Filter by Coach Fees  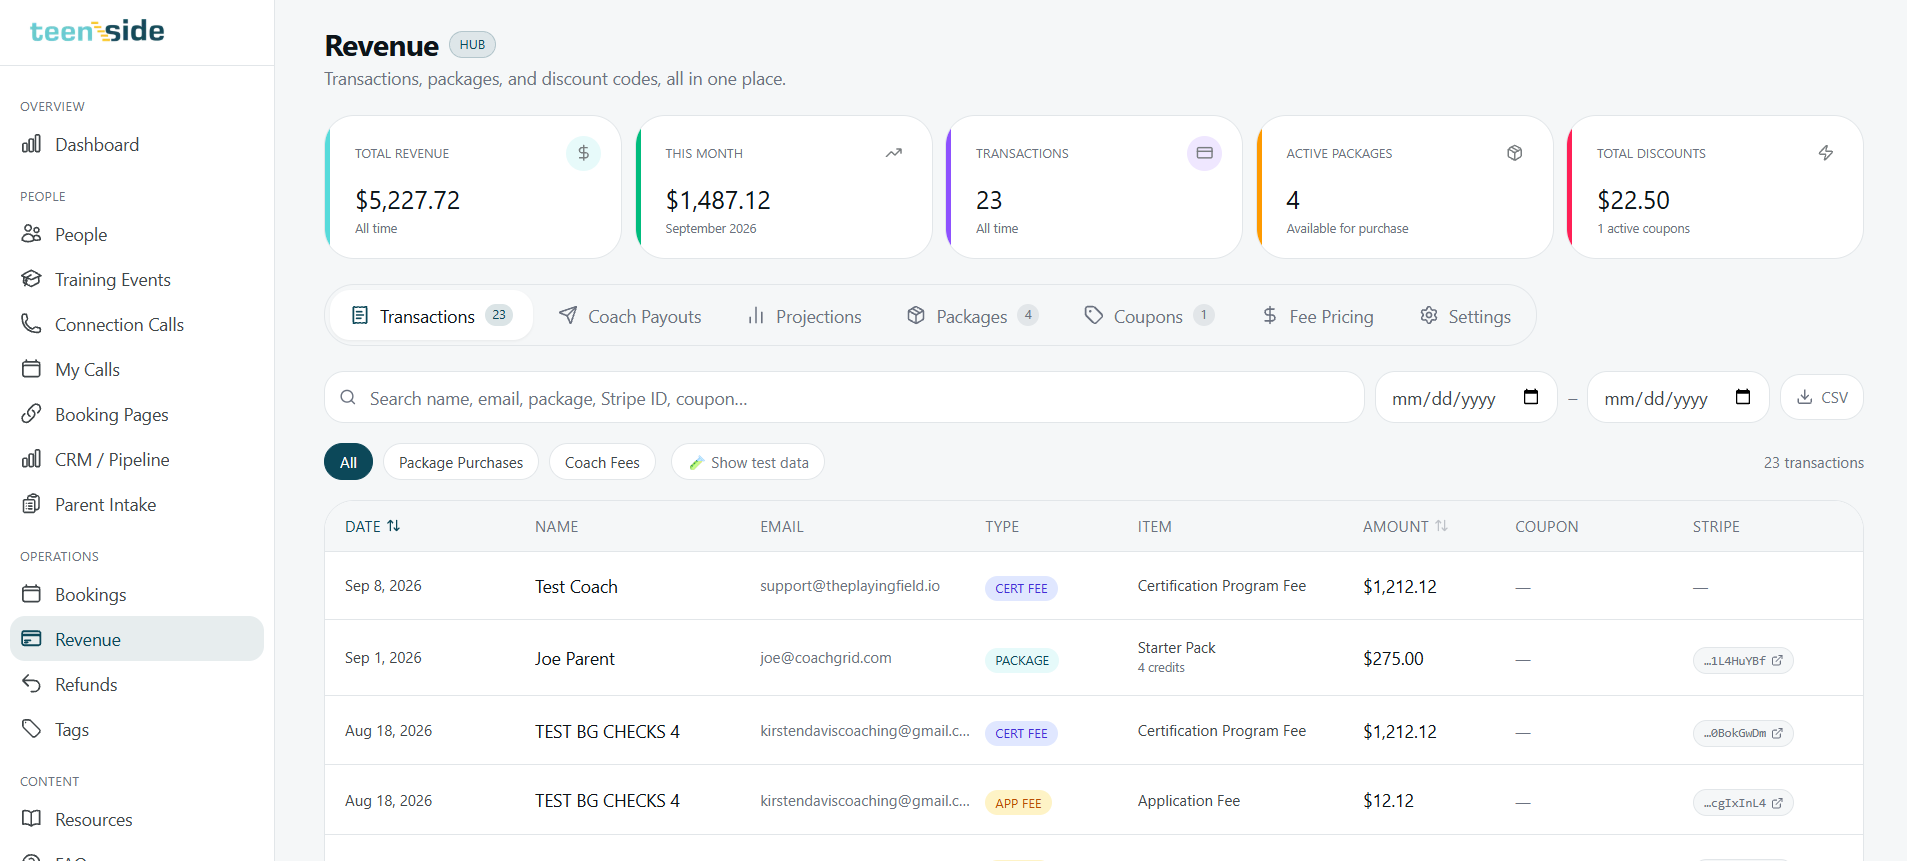tap(602, 462)
